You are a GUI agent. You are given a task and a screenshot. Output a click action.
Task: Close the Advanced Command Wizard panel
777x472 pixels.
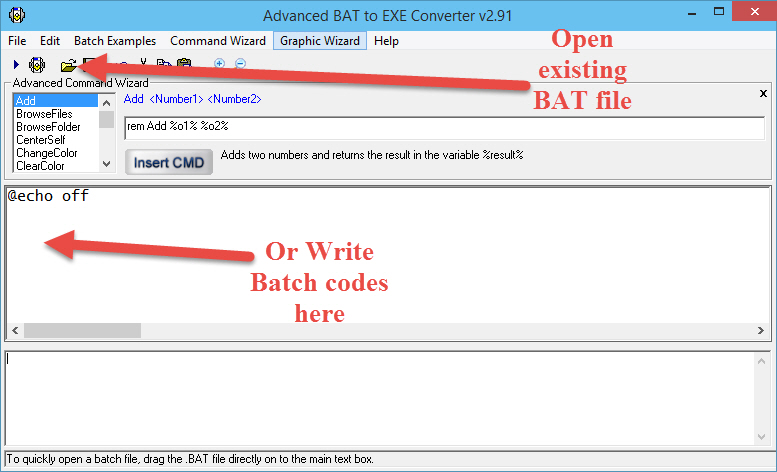pos(763,93)
